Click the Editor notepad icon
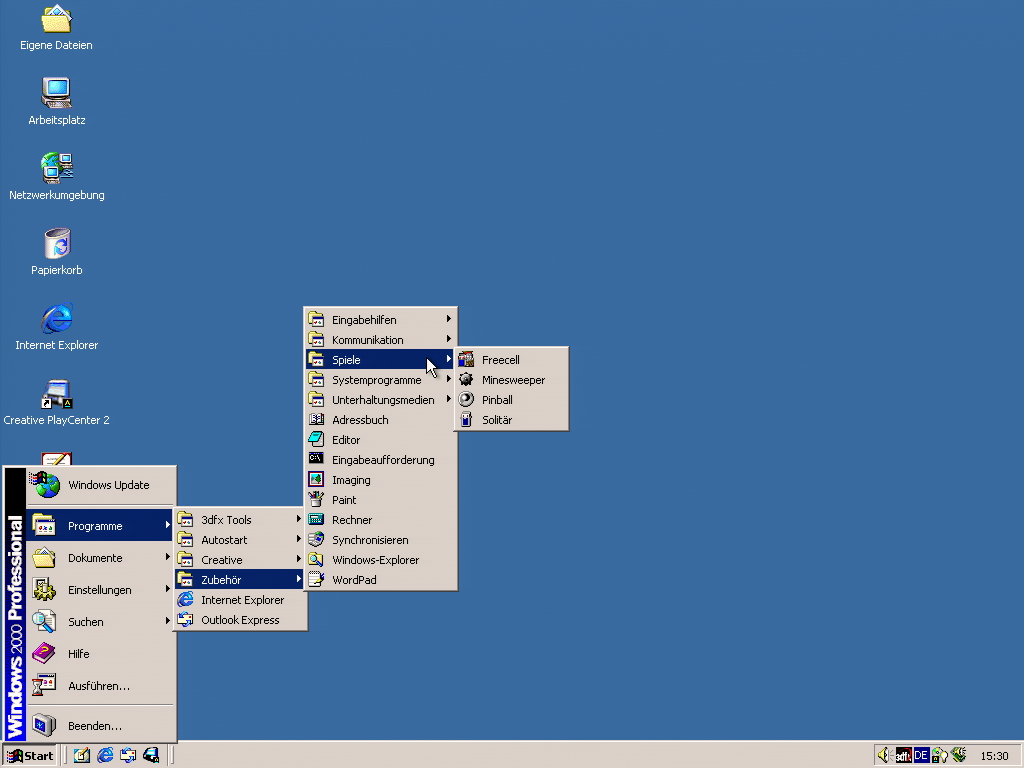The image size is (1024, 768). pos(316,440)
